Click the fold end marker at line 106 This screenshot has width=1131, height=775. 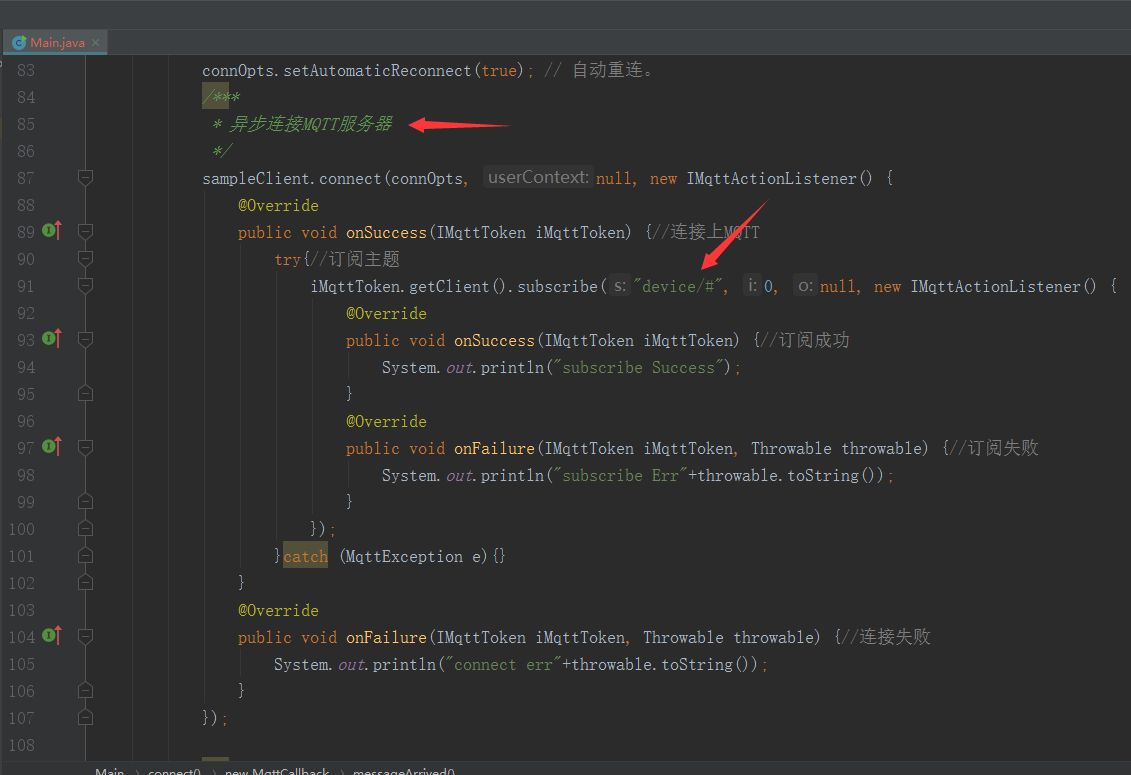pyautogui.click(x=85, y=691)
